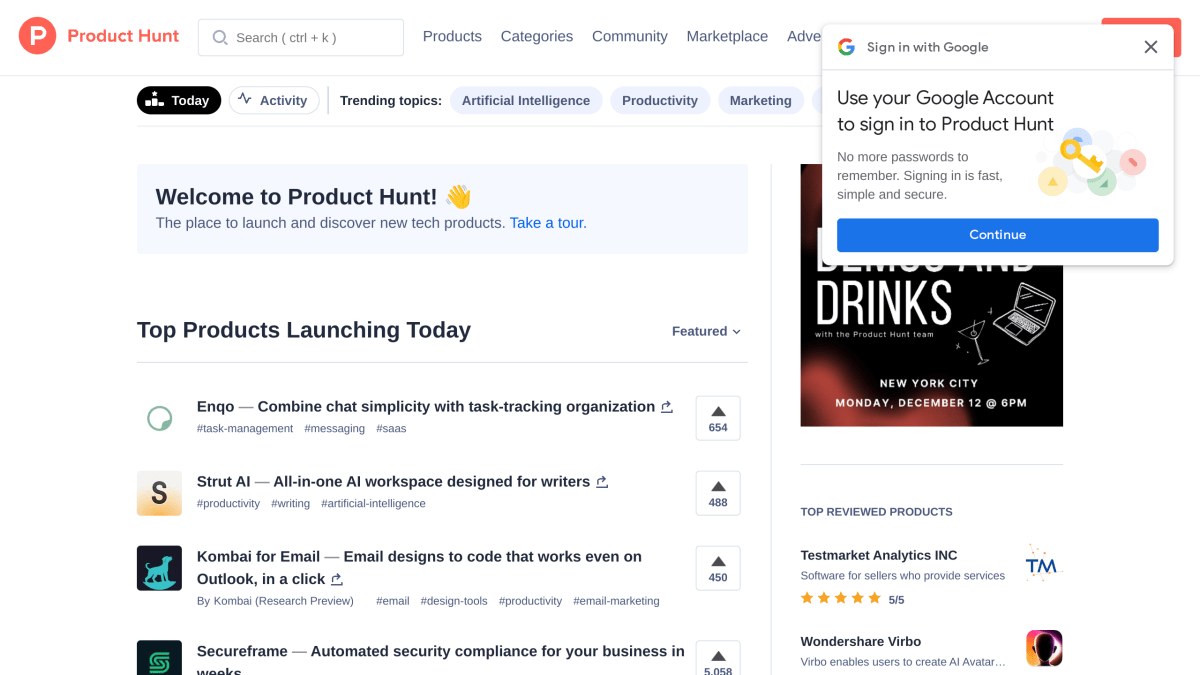This screenshot has width=1200, height=675.
Task: Click the #email tag
Action: tap(393, 601)
